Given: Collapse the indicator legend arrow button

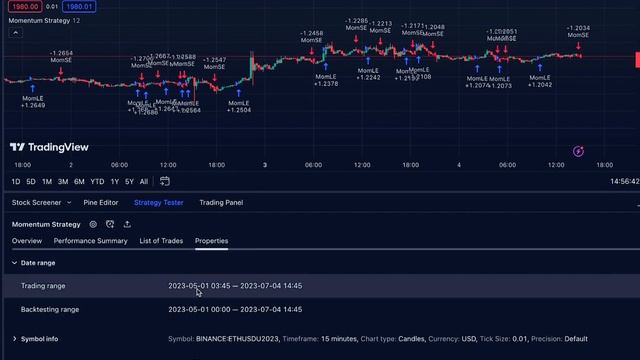Looking at the screenshot, I should (16, 33).
